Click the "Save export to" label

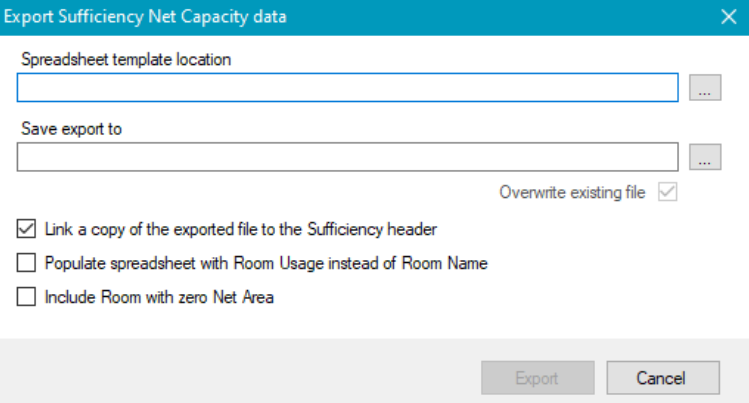point(70,130)
